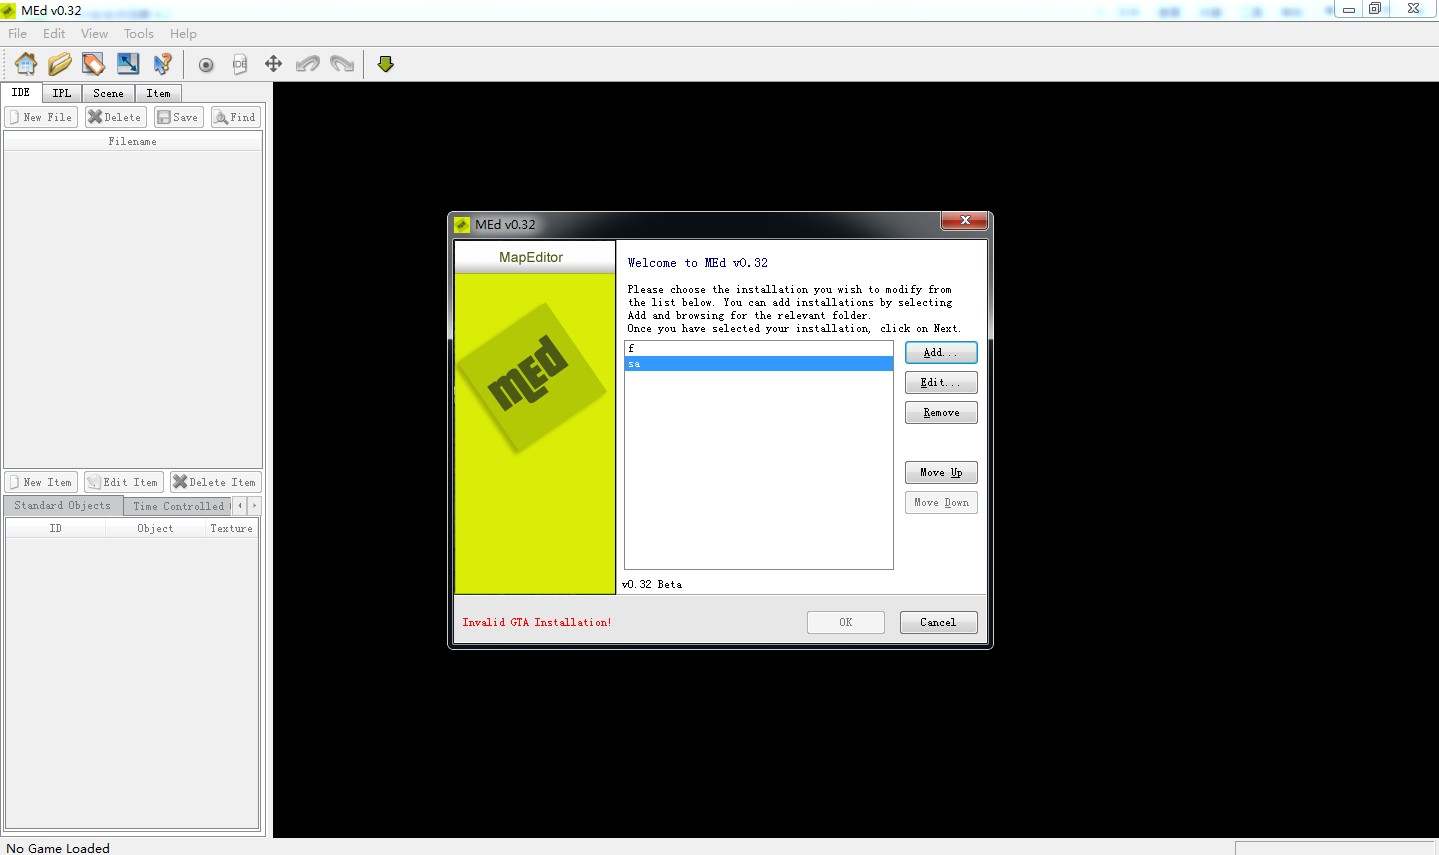Click the Texture column header
The height and width of the screenshot is (855, 1439).
click(x=231, y=528)
